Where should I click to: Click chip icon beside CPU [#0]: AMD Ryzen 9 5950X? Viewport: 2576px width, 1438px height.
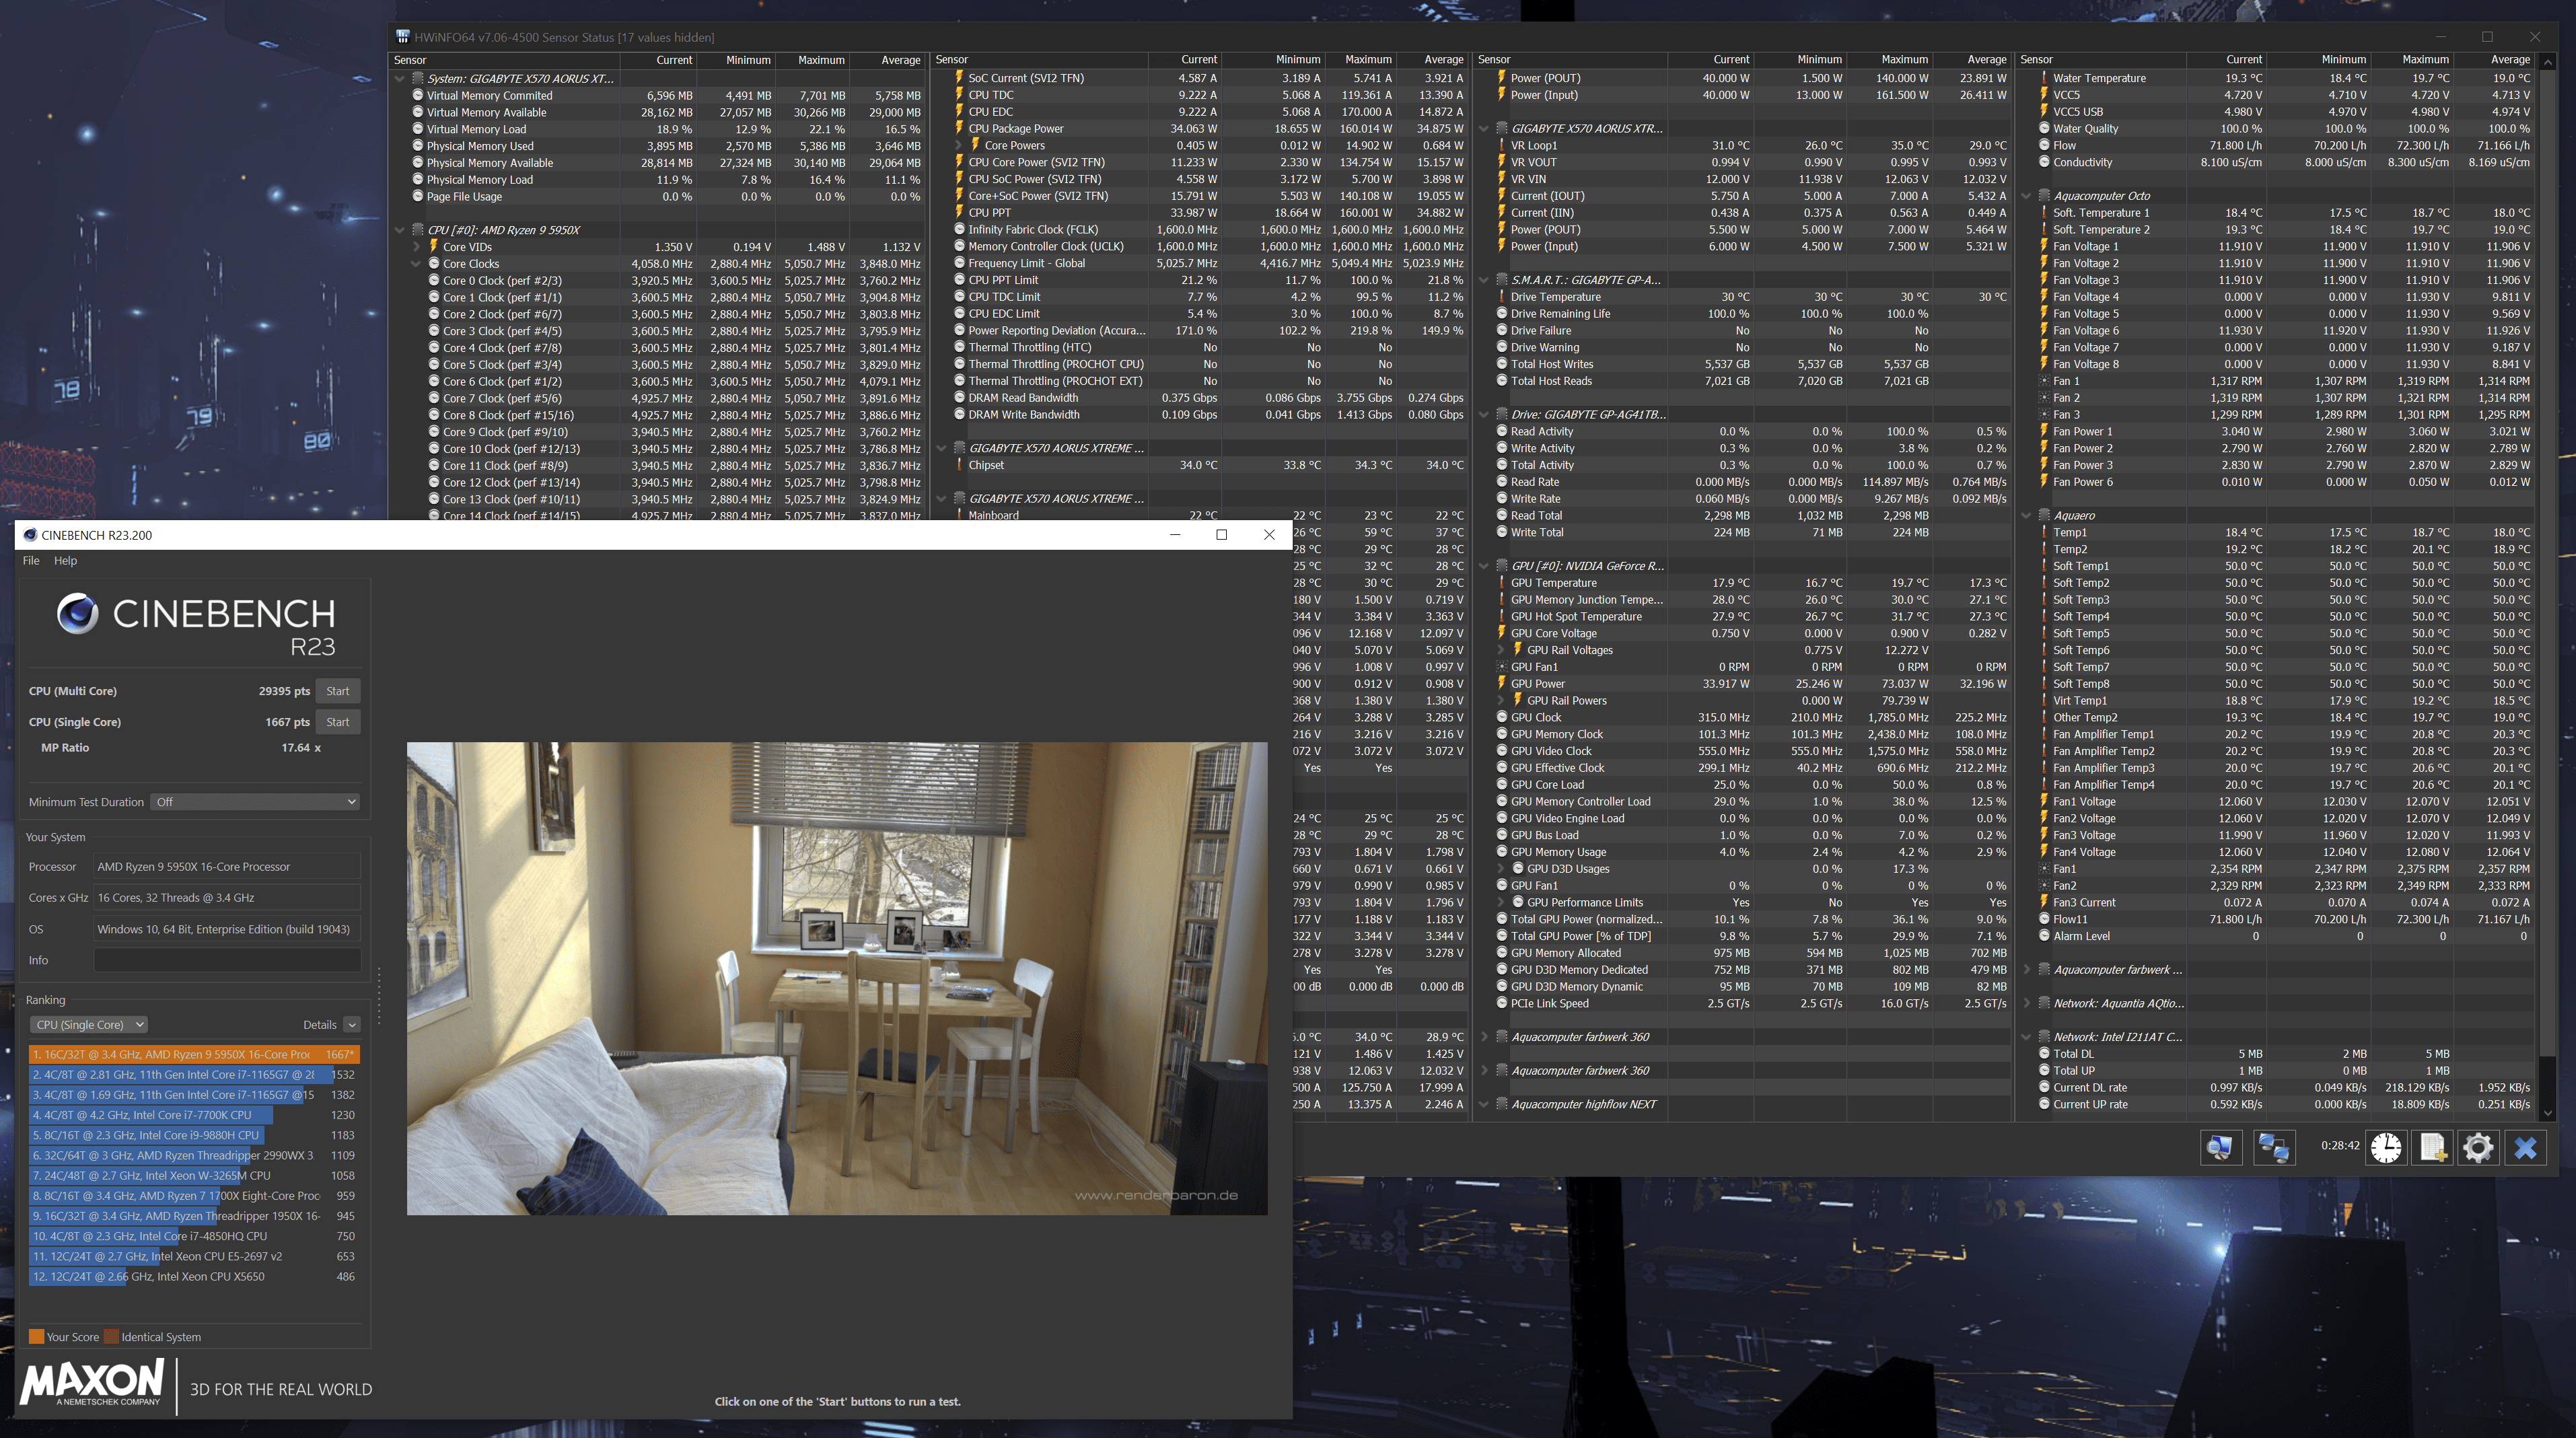[x=418, y=230]
